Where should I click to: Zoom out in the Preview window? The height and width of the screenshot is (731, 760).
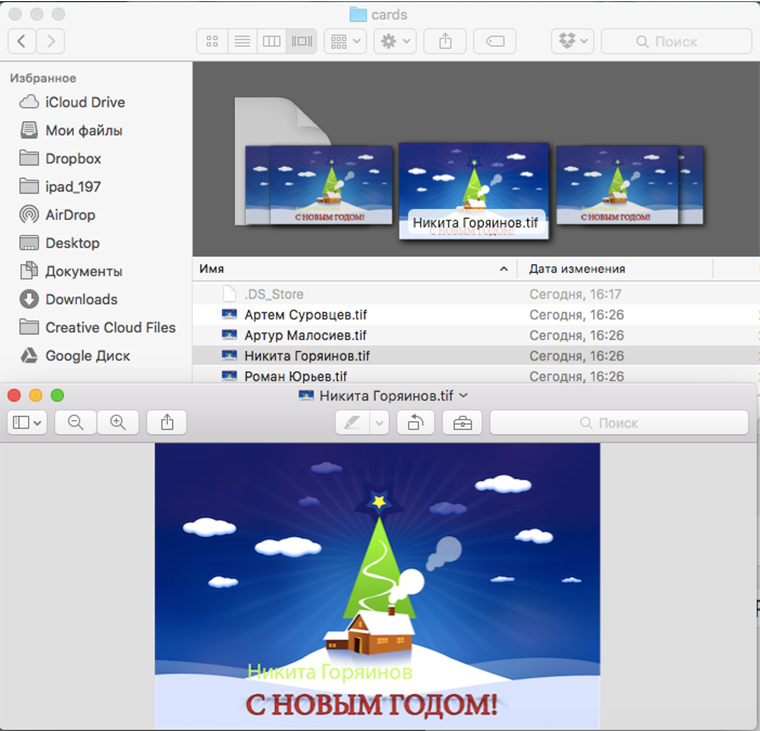(76, 422)
